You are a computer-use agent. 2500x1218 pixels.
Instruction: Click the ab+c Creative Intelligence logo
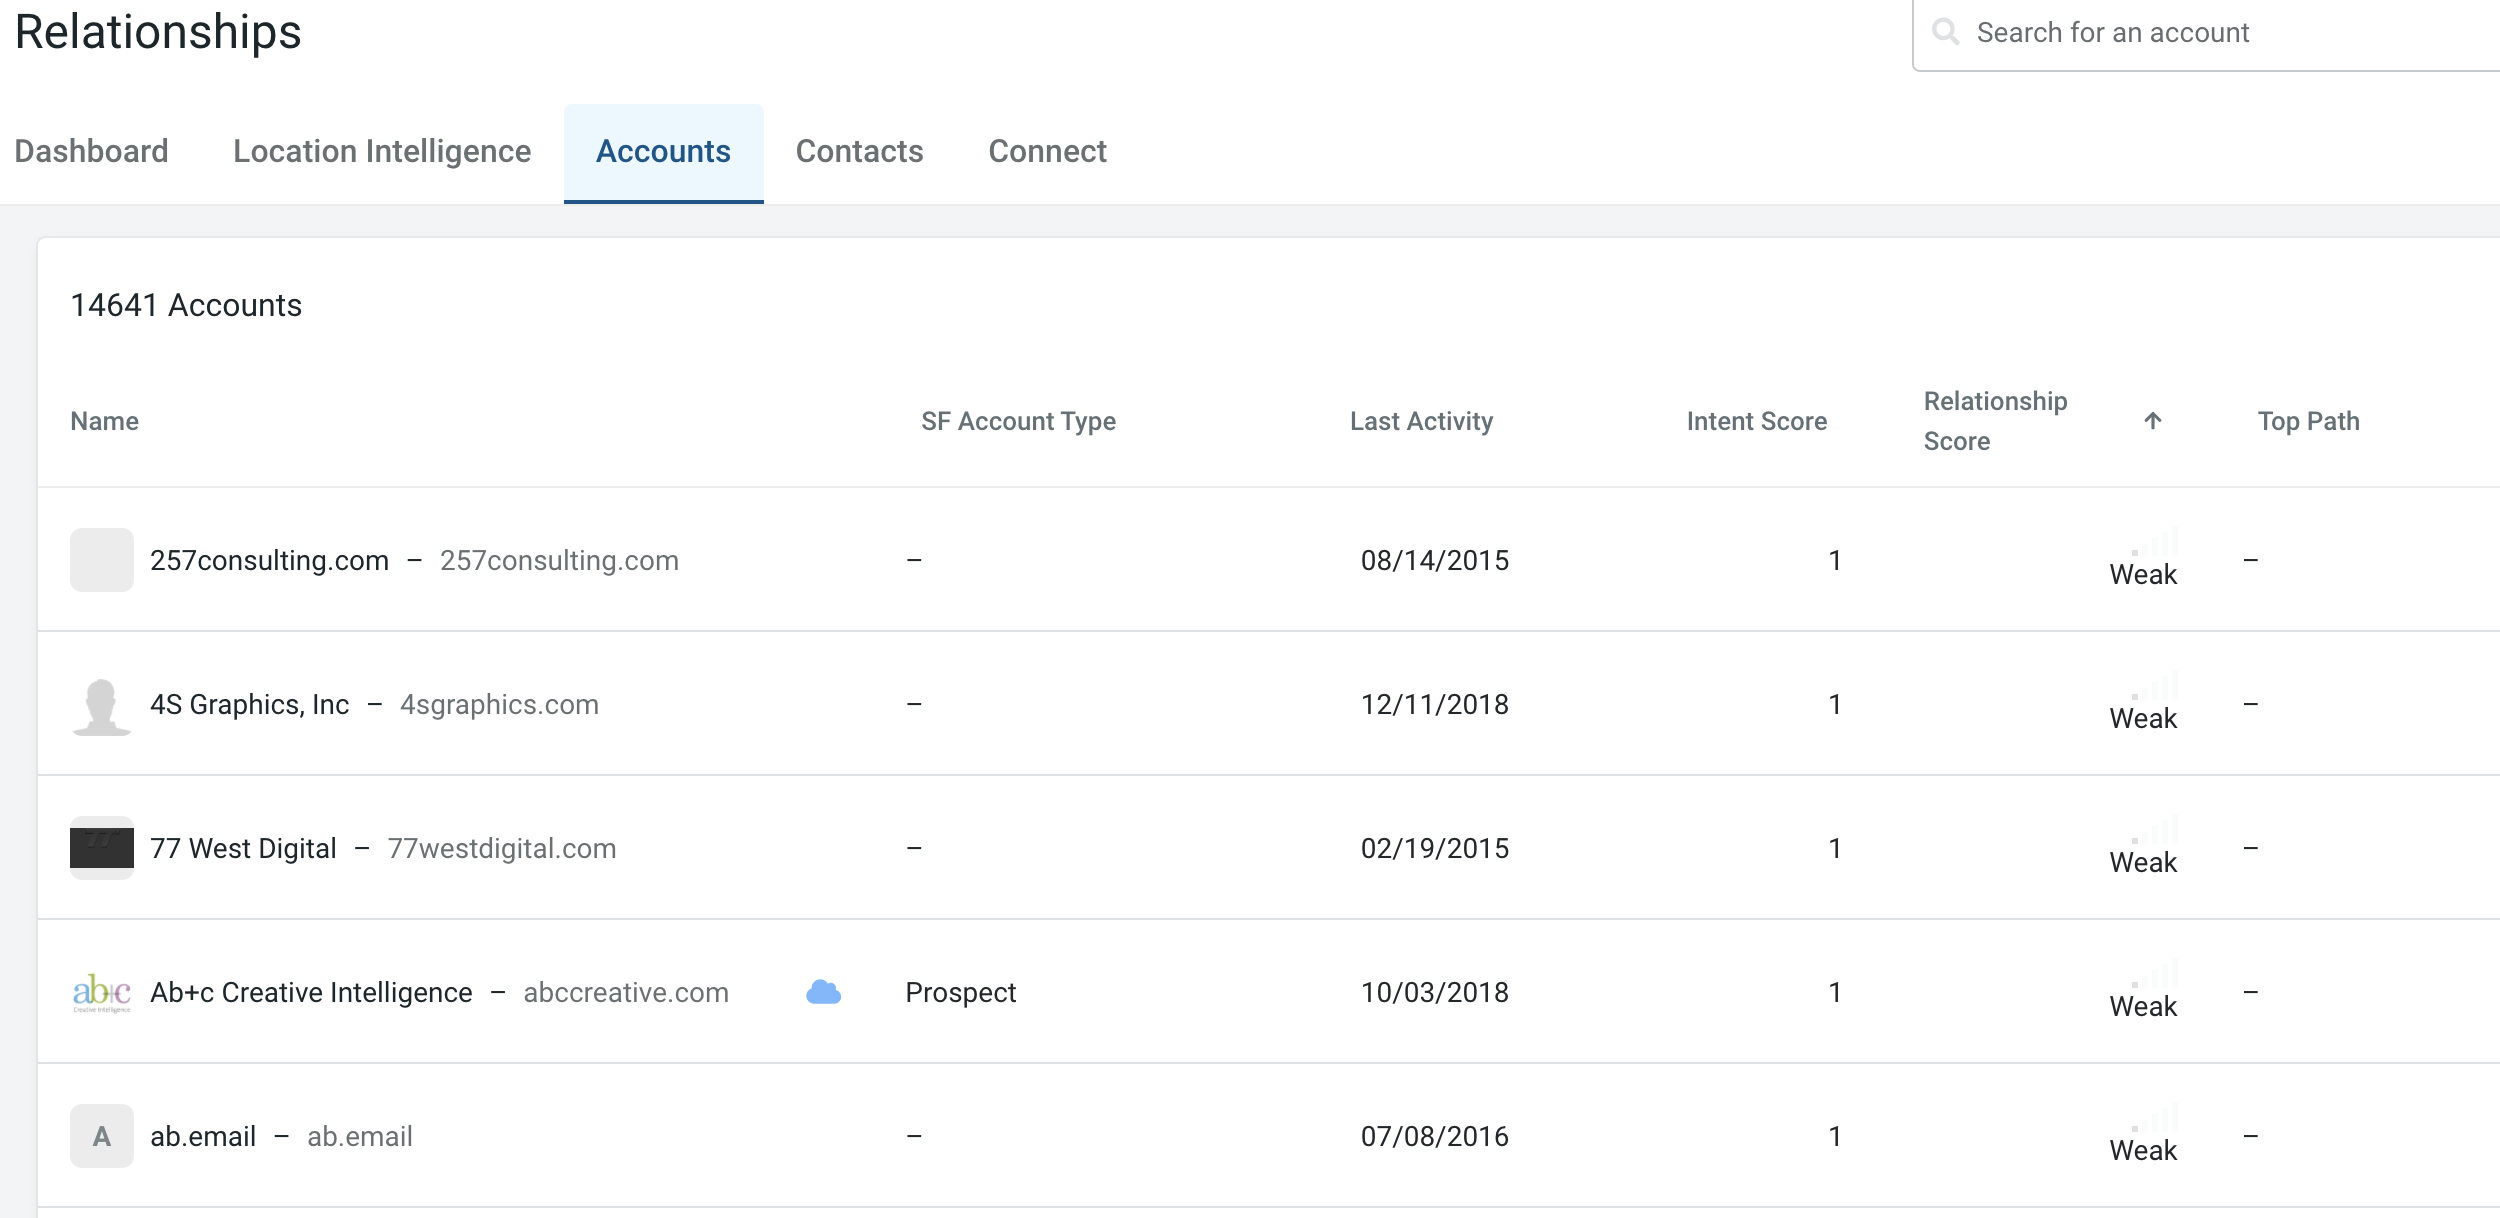(102, 992)
